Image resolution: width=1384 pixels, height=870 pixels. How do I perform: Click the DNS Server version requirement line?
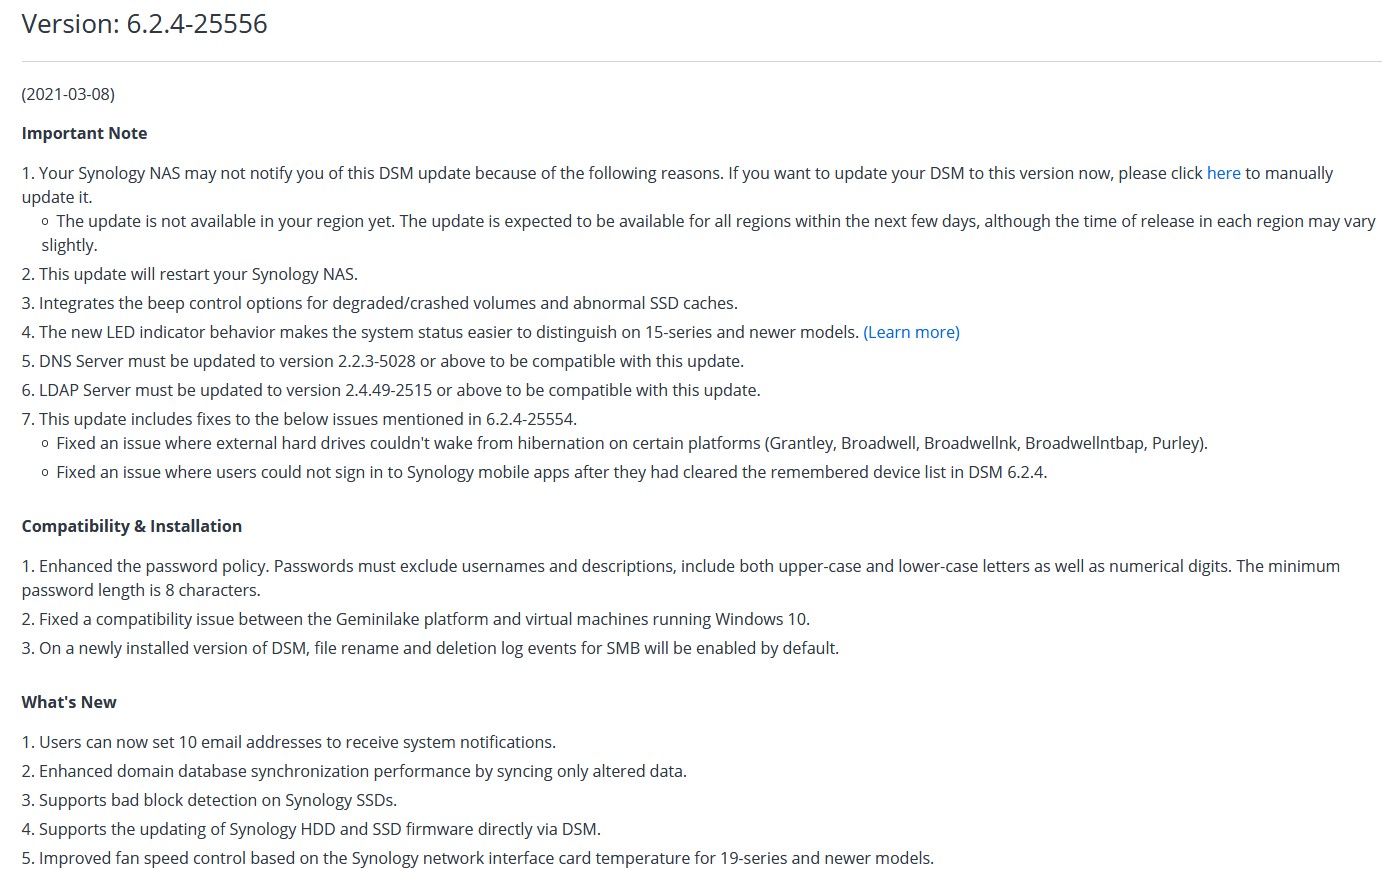pyautogui.click(x=390, y=361)
